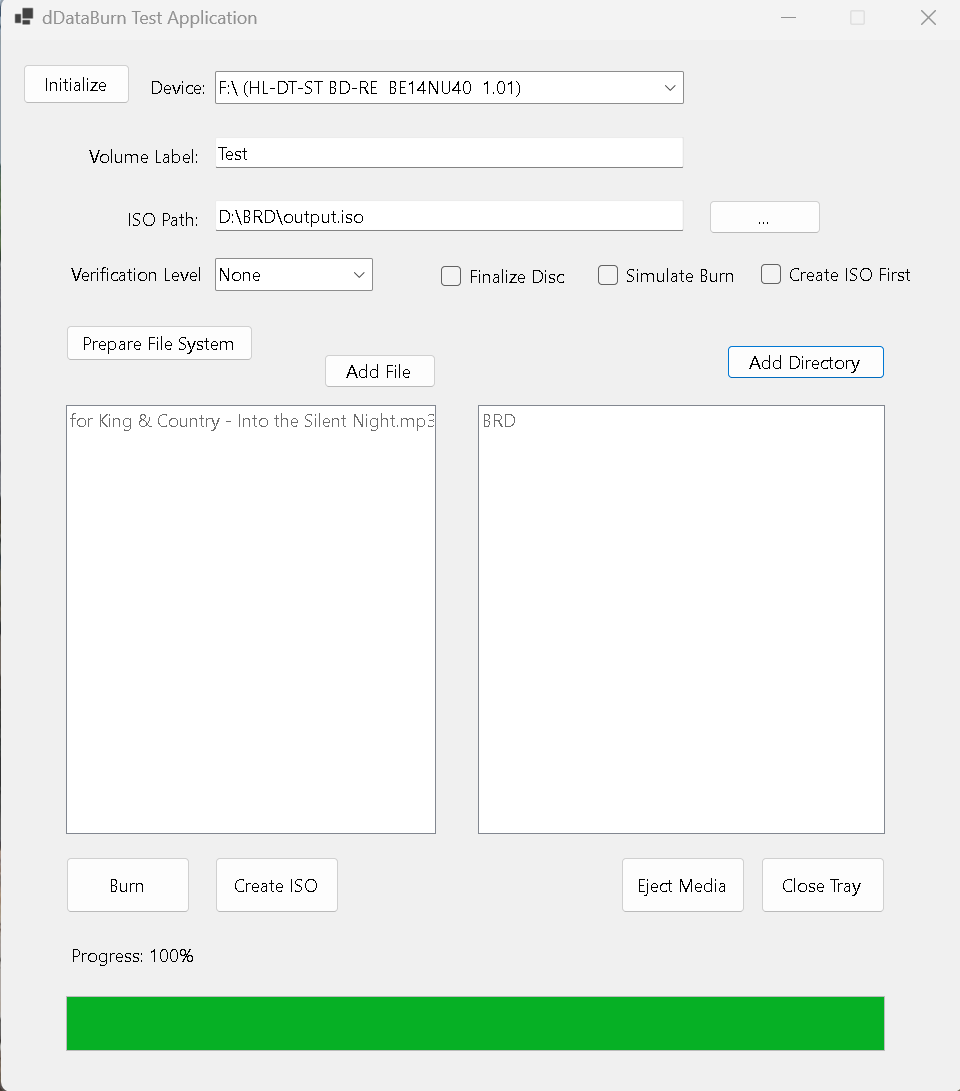Select the Into the Silent Night.mp3 file entry

coord(251,421)
